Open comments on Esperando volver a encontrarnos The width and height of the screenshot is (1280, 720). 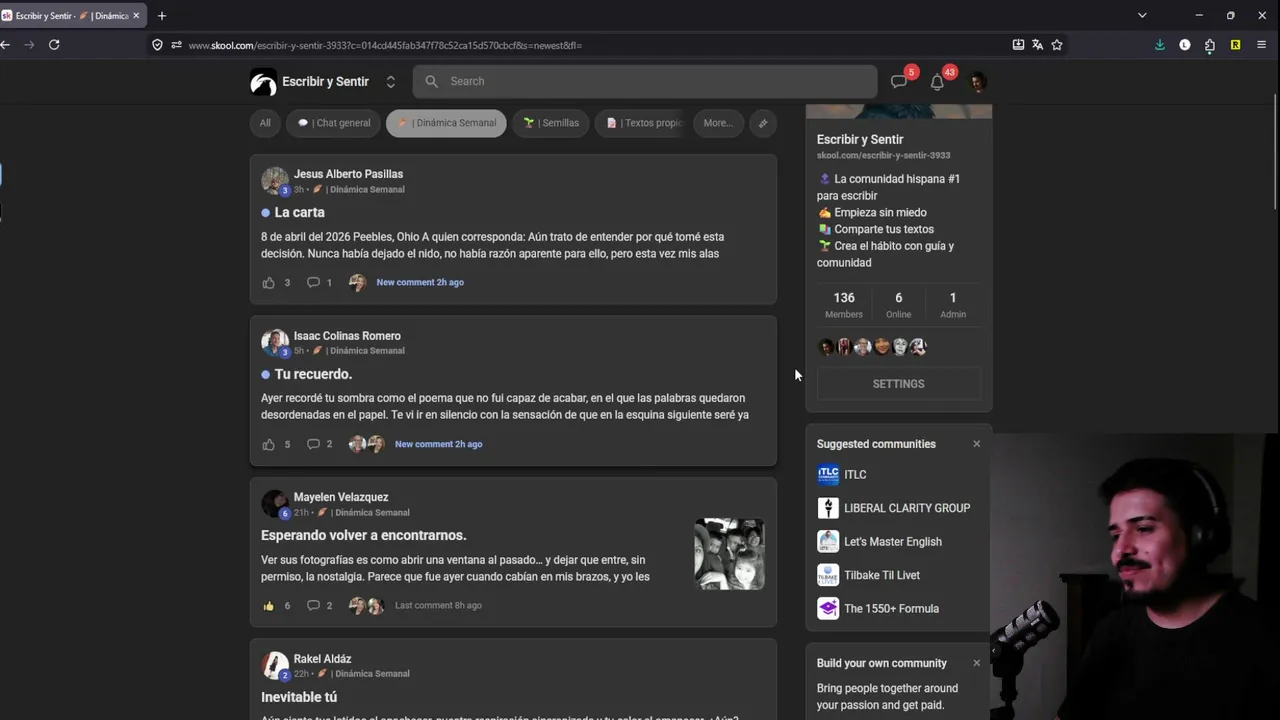[313, 606]
